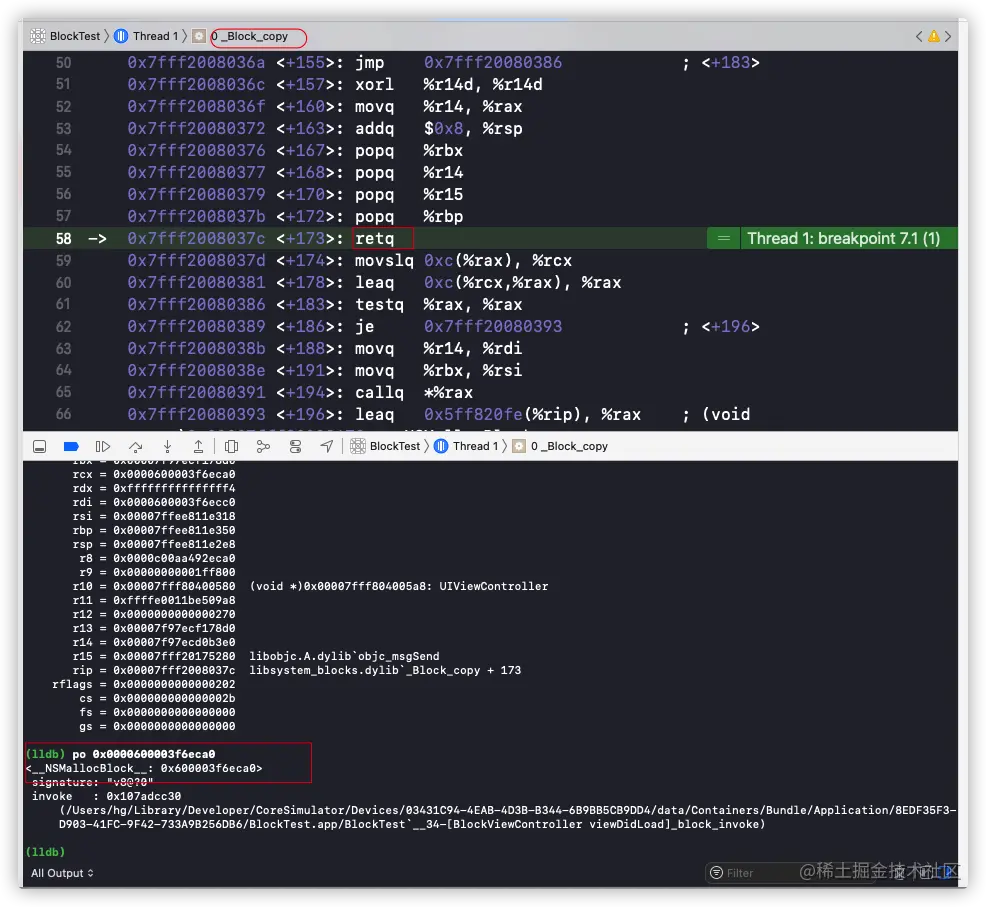Step over the current instruction

(x=135, y=447)
